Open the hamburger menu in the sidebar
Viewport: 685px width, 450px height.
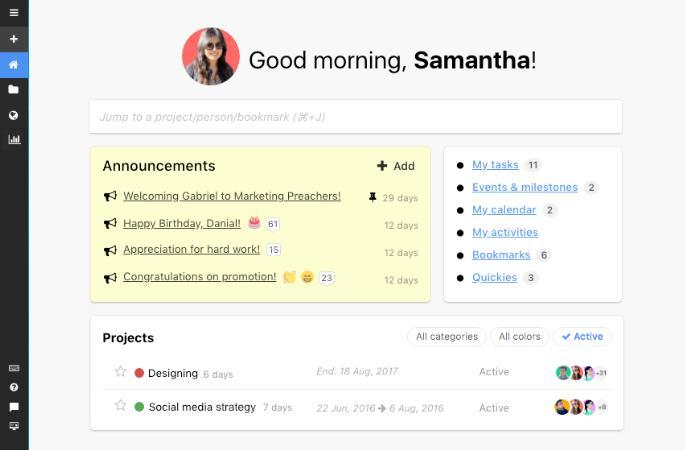(14, 13)
